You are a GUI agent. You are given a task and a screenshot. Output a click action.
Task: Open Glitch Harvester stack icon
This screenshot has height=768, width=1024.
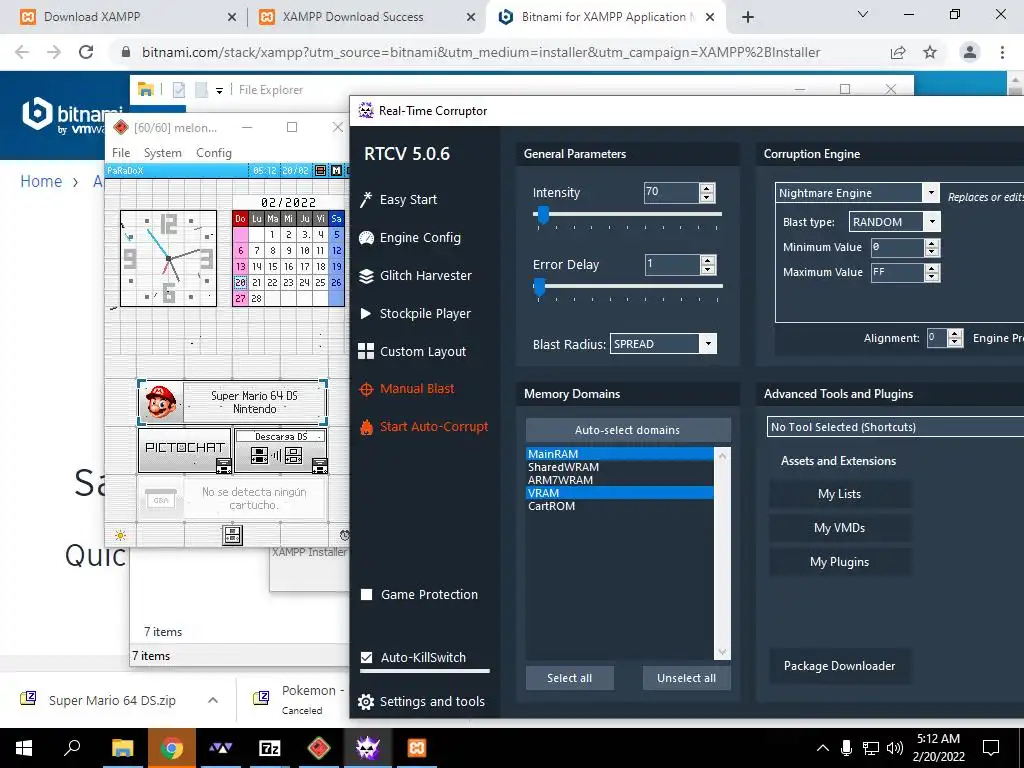[366, 276]
